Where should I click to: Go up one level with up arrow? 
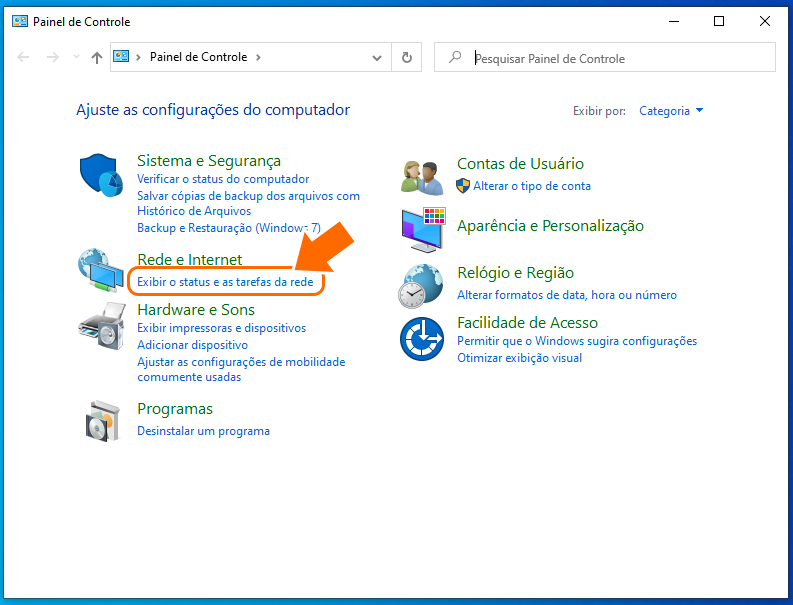[97, 58]
